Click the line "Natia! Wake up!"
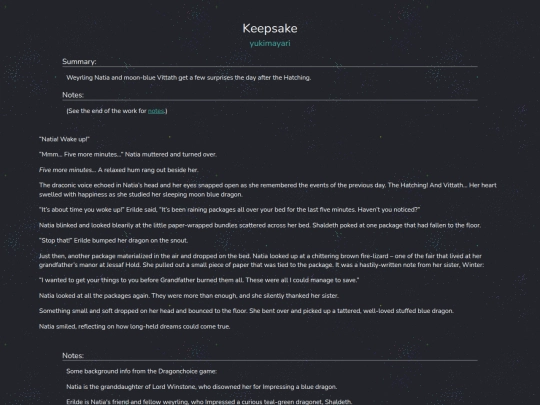Screen dimensions: 540x405 tap(64, 139)
